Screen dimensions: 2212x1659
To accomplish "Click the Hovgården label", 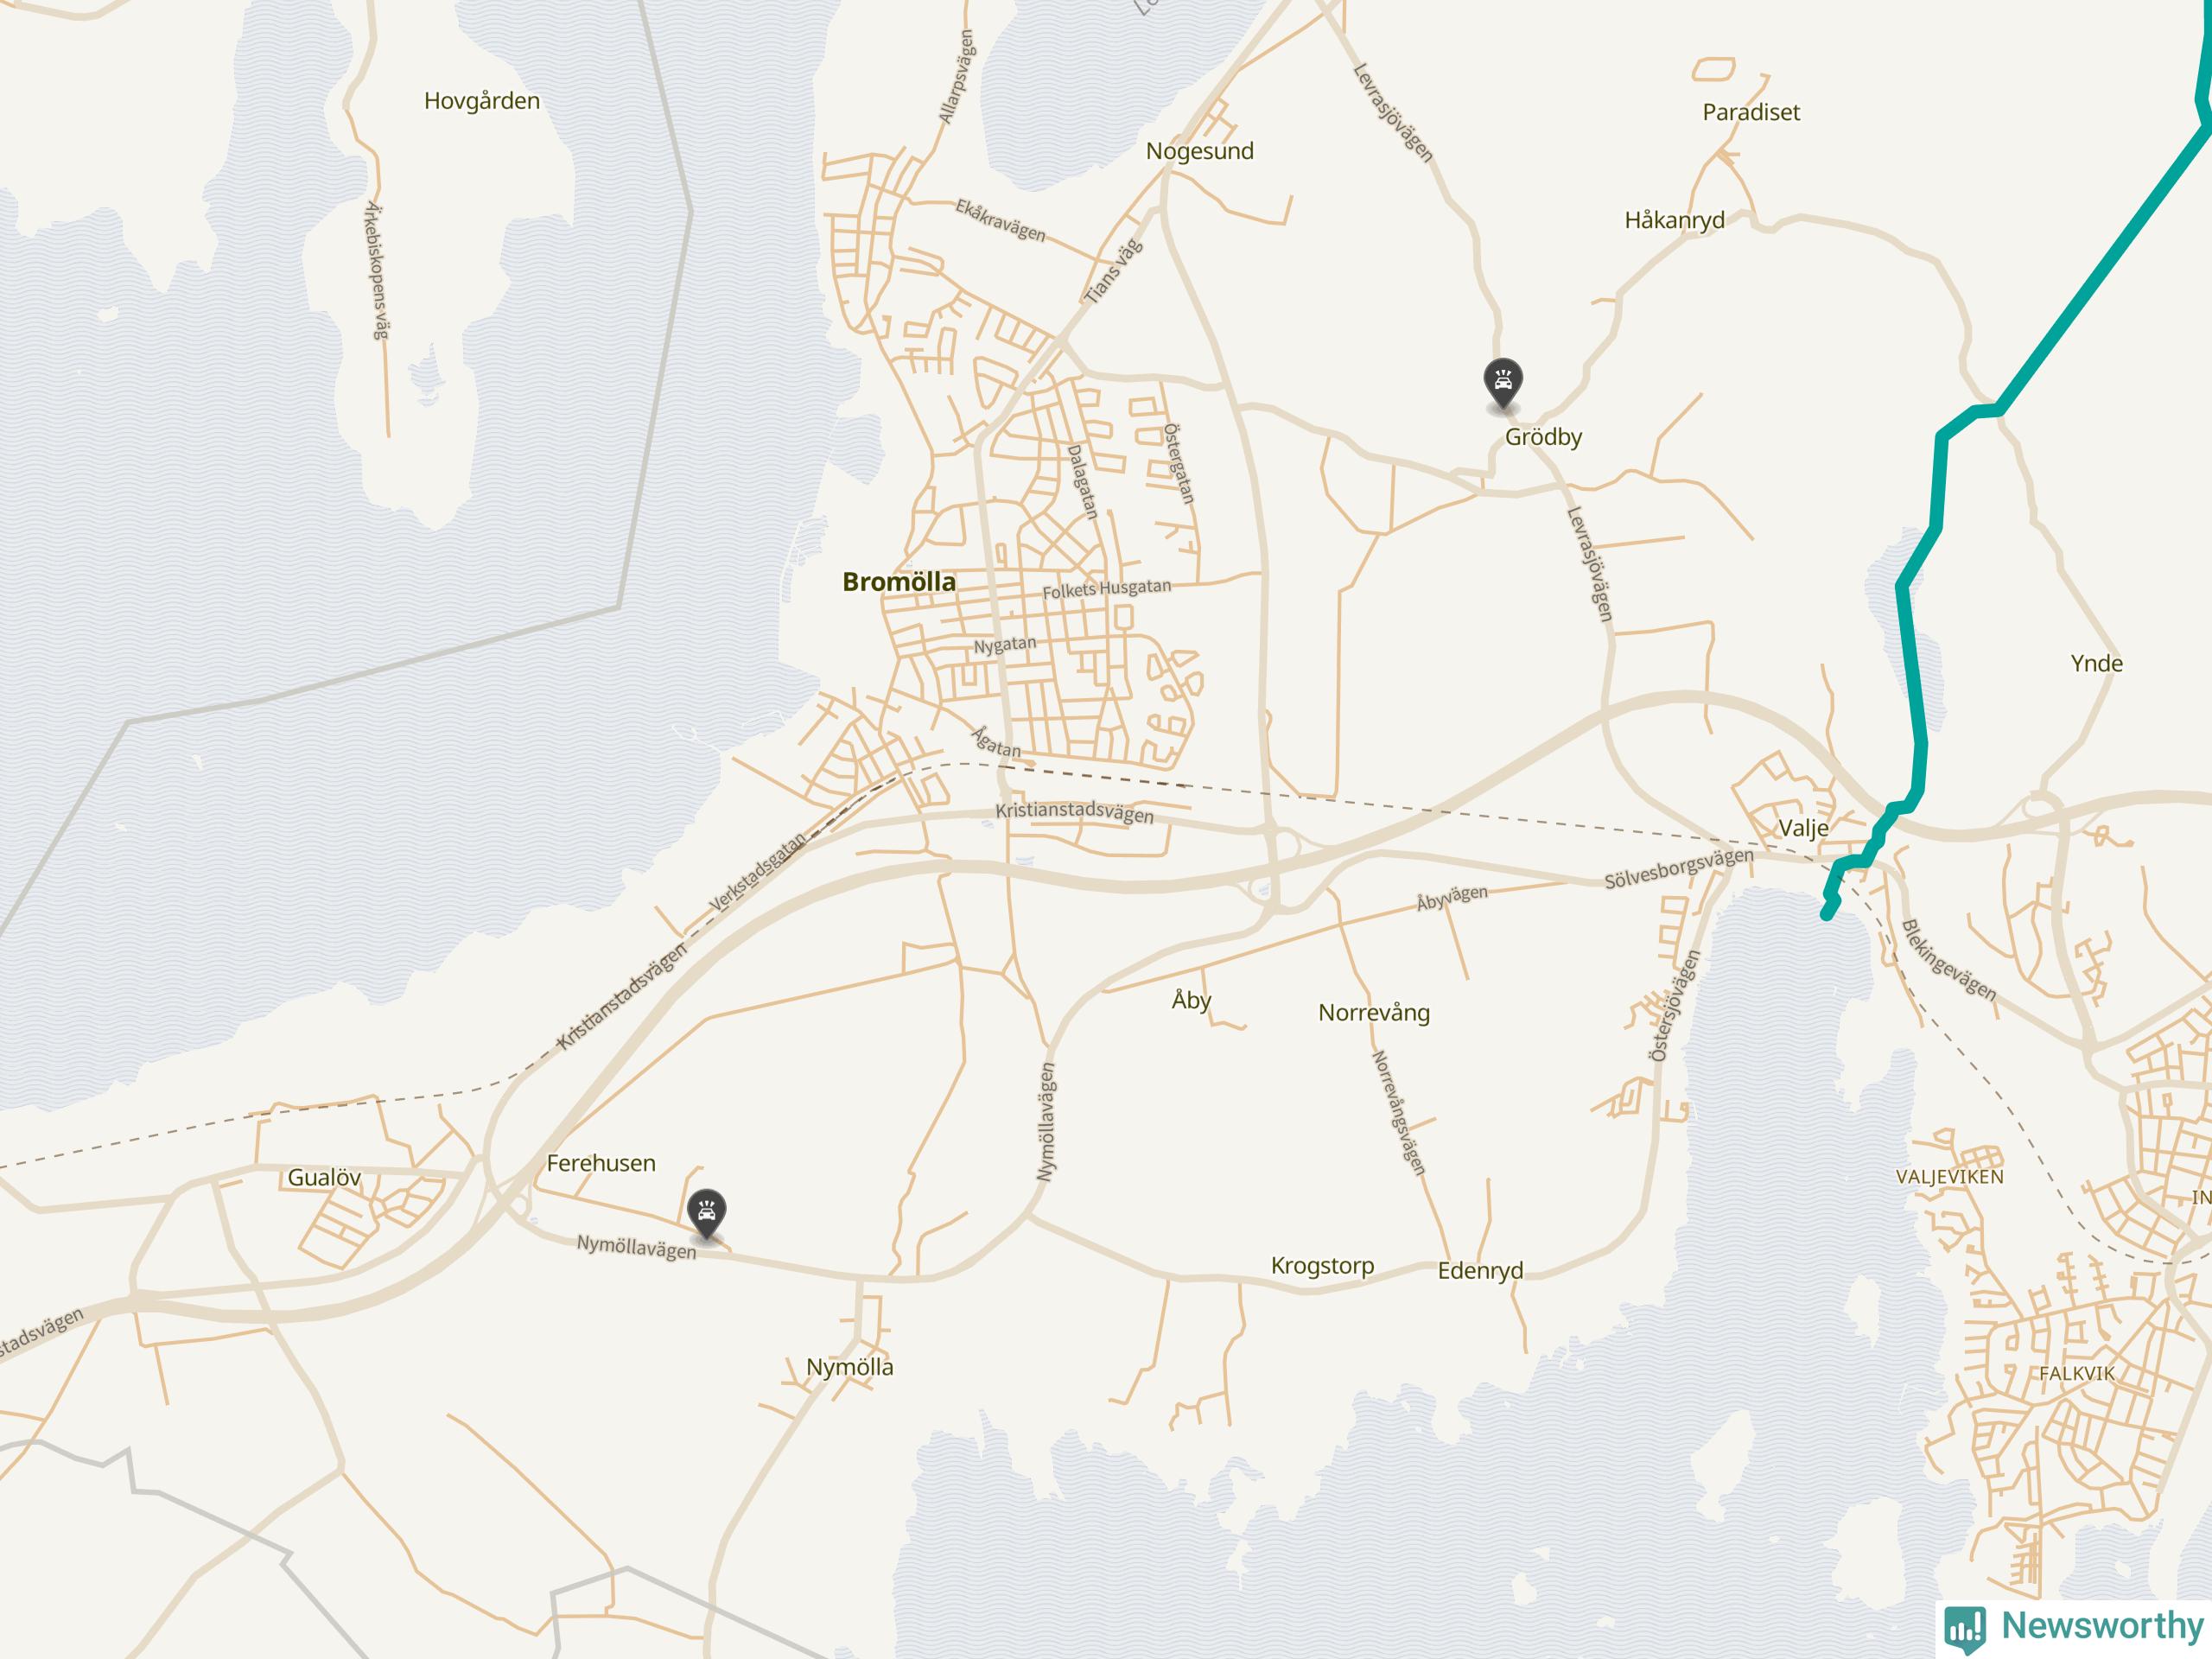I will click(x=482, y=101).
